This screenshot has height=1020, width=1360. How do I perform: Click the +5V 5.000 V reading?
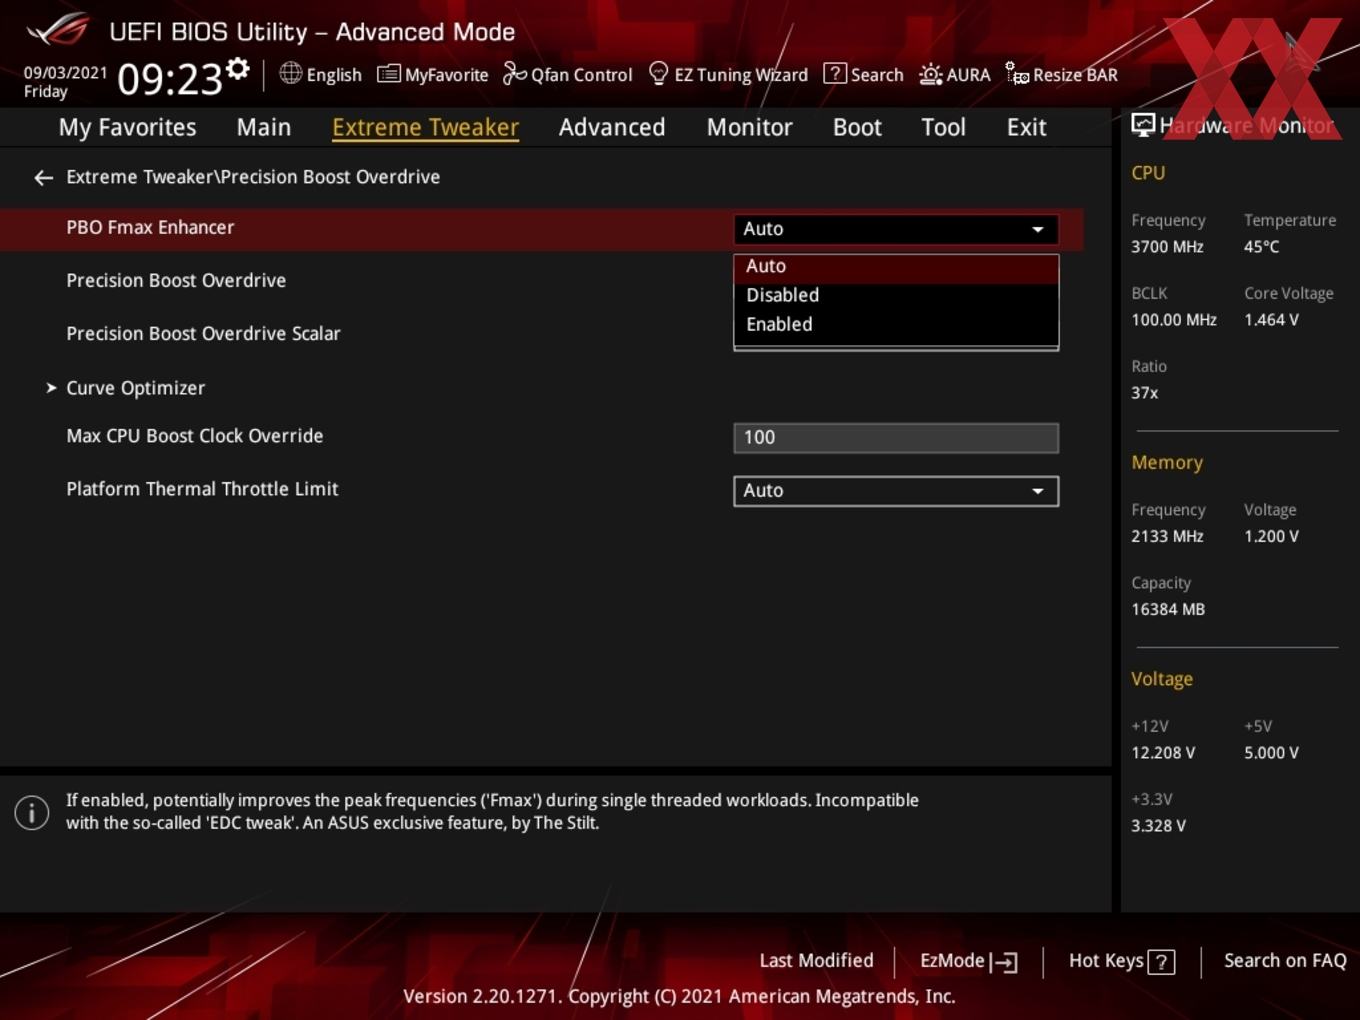(x=1271, y=753)
